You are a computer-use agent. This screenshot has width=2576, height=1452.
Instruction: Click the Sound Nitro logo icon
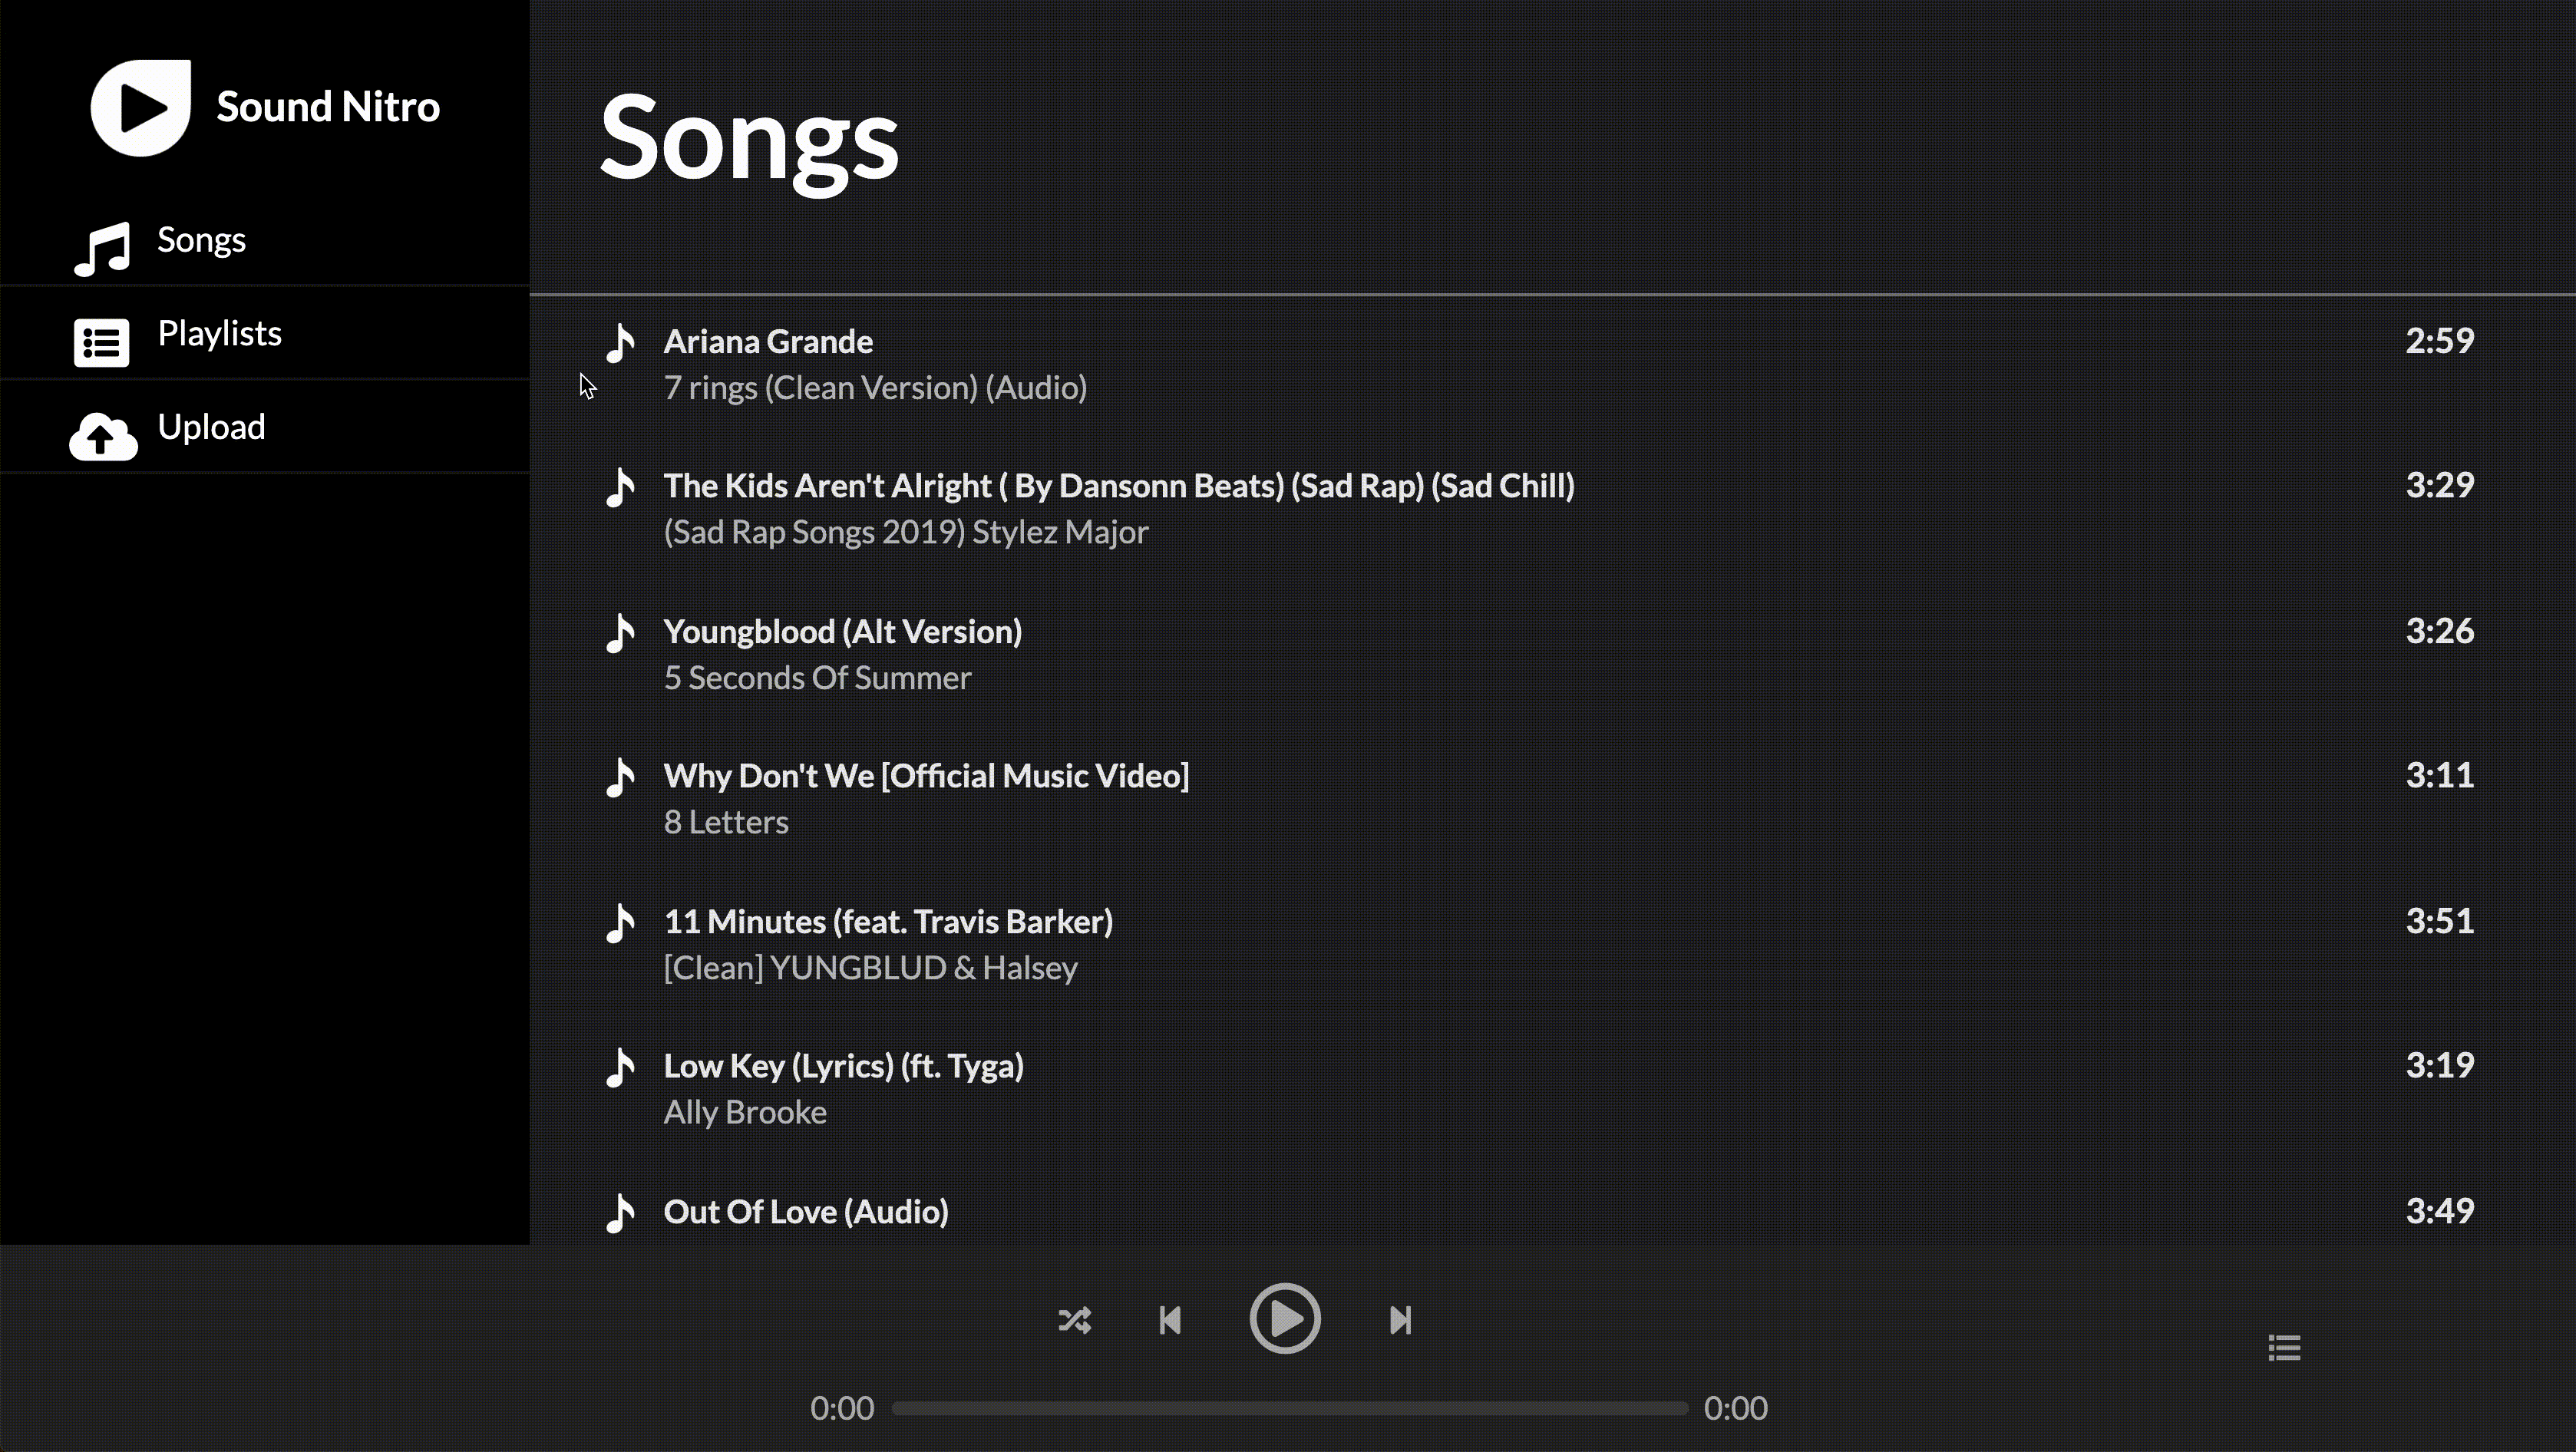click(141, 106)
